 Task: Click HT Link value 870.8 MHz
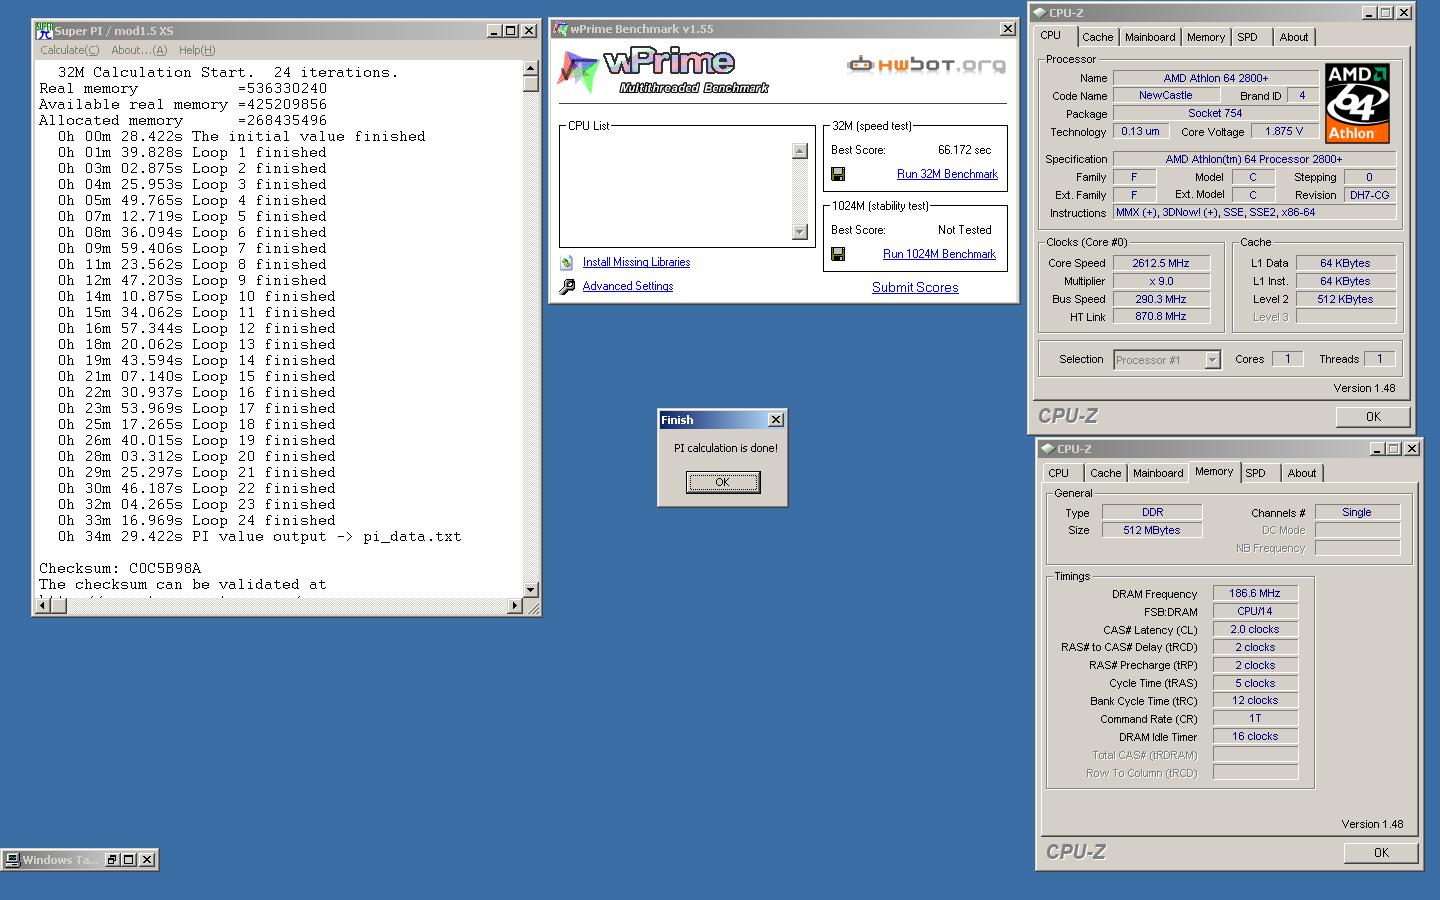click(x=1161, y=316)
